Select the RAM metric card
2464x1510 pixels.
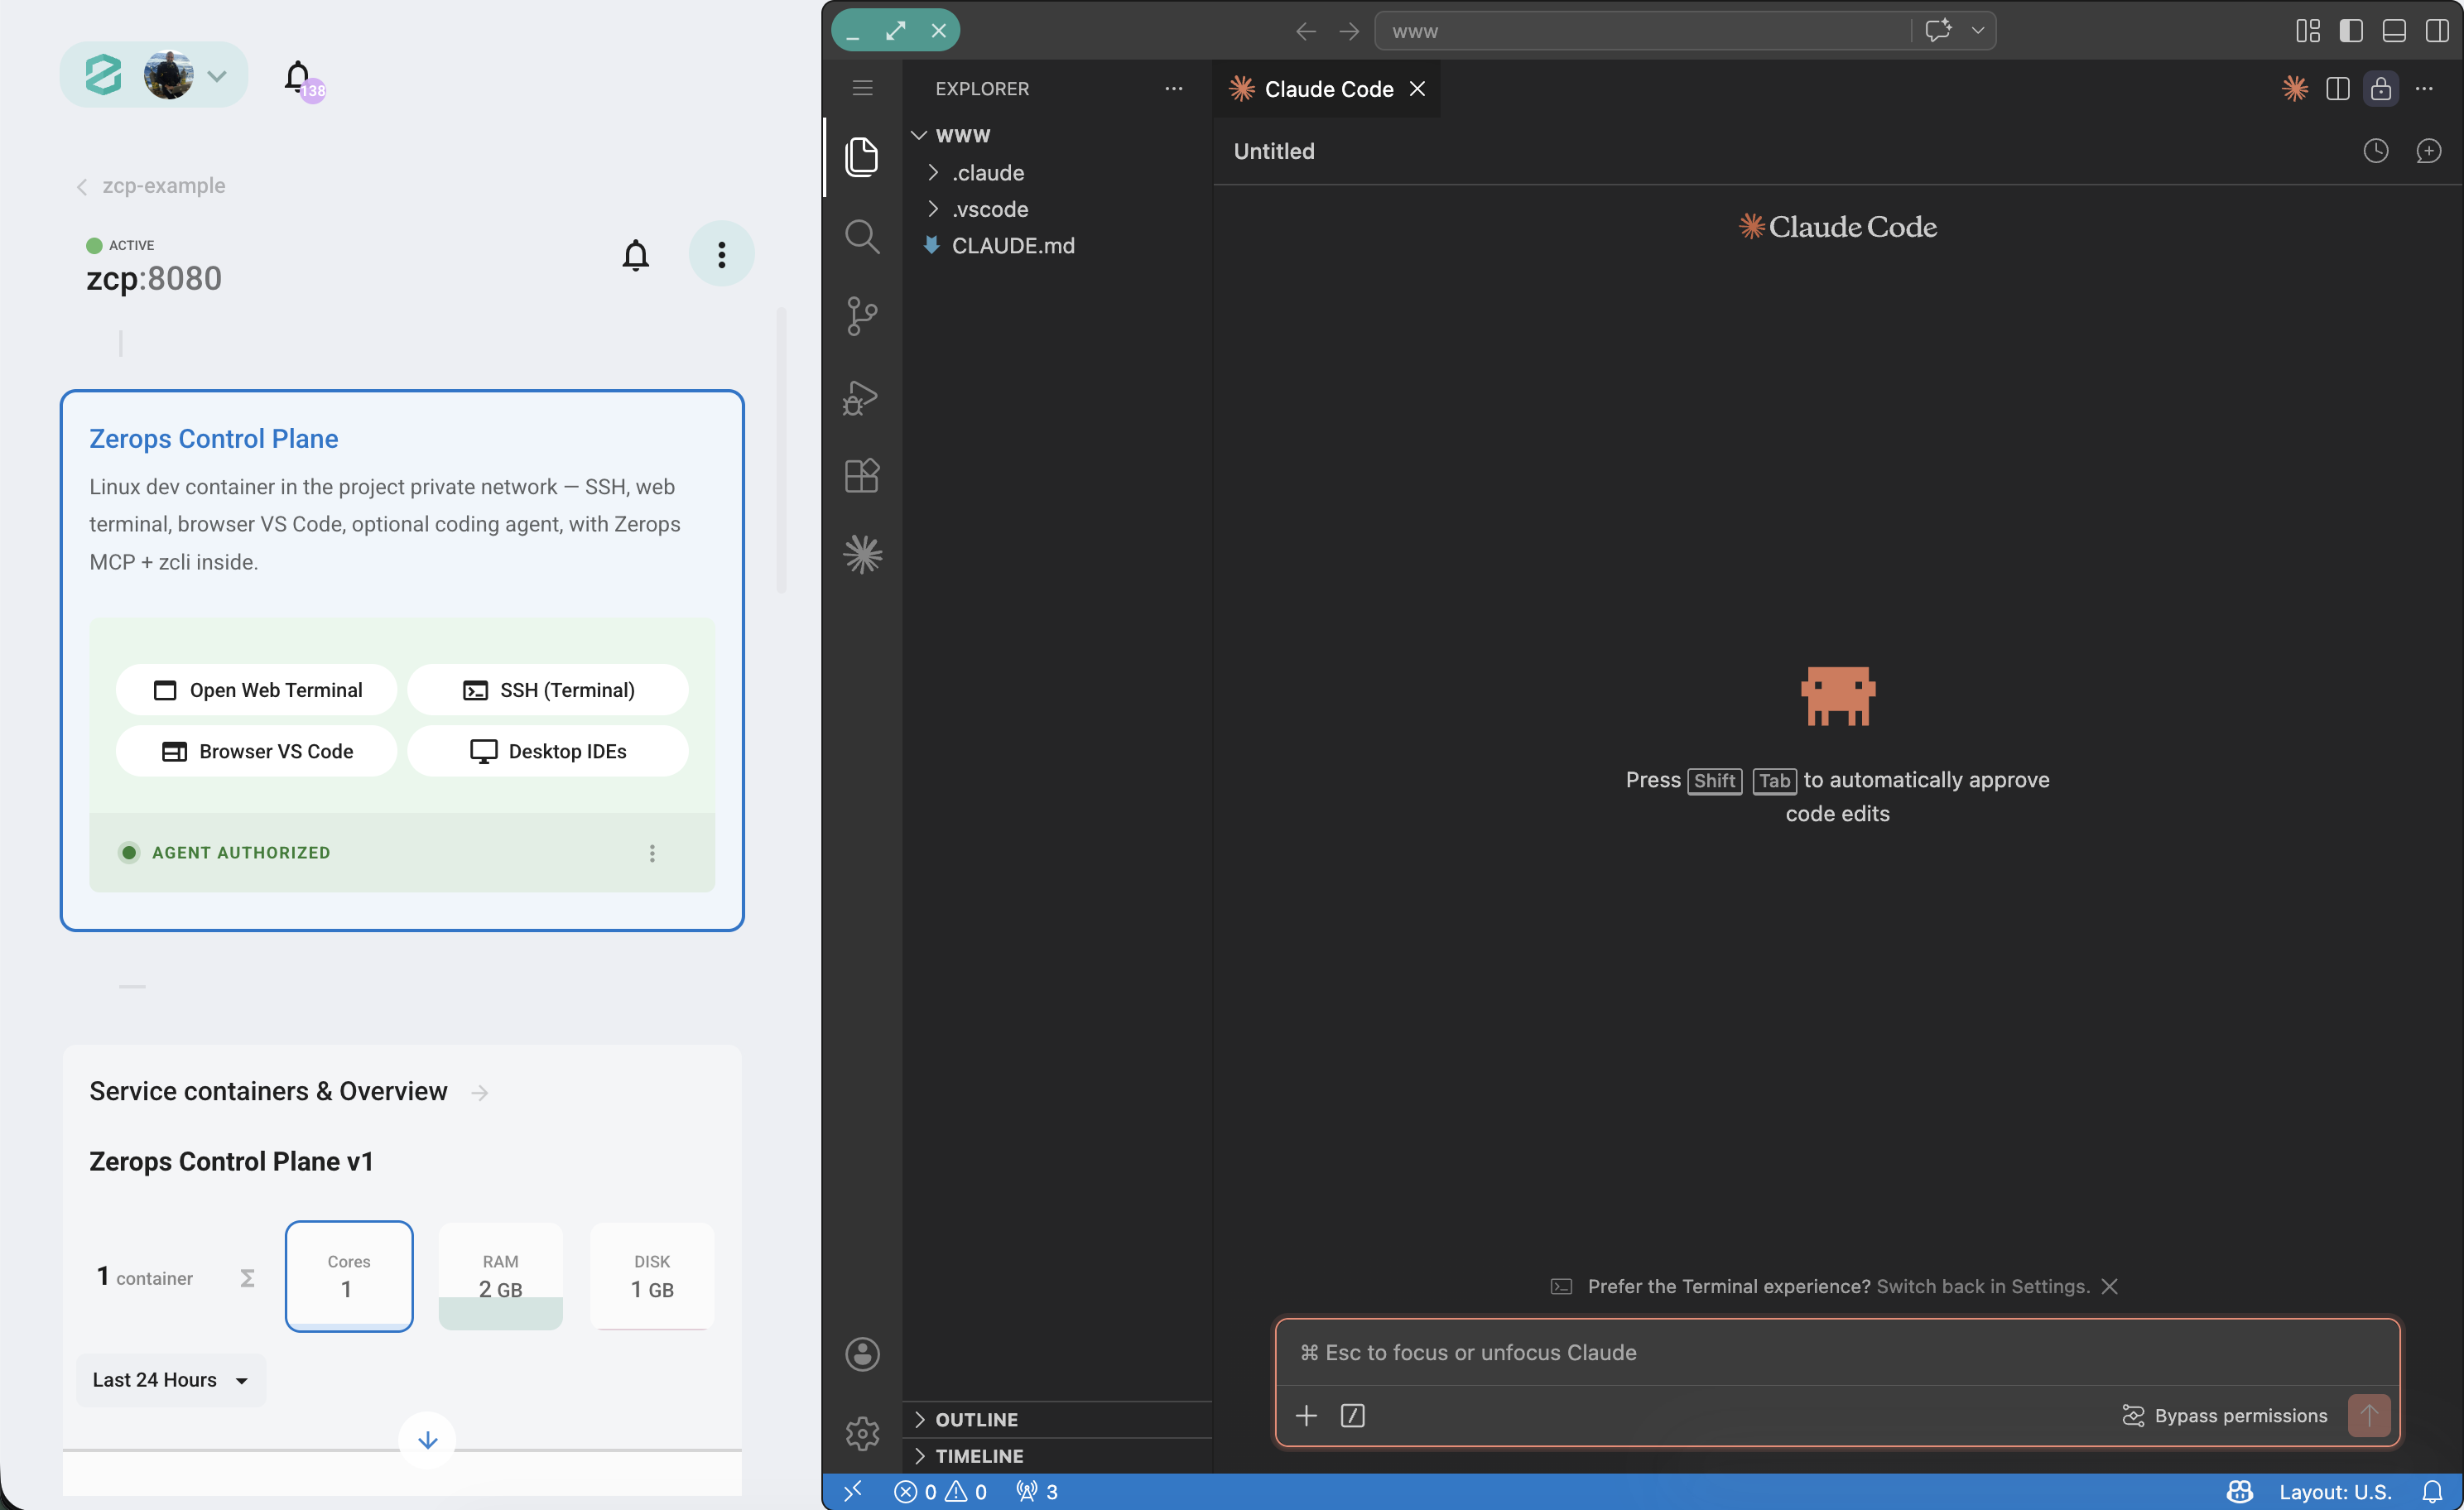pos(501,1276)
